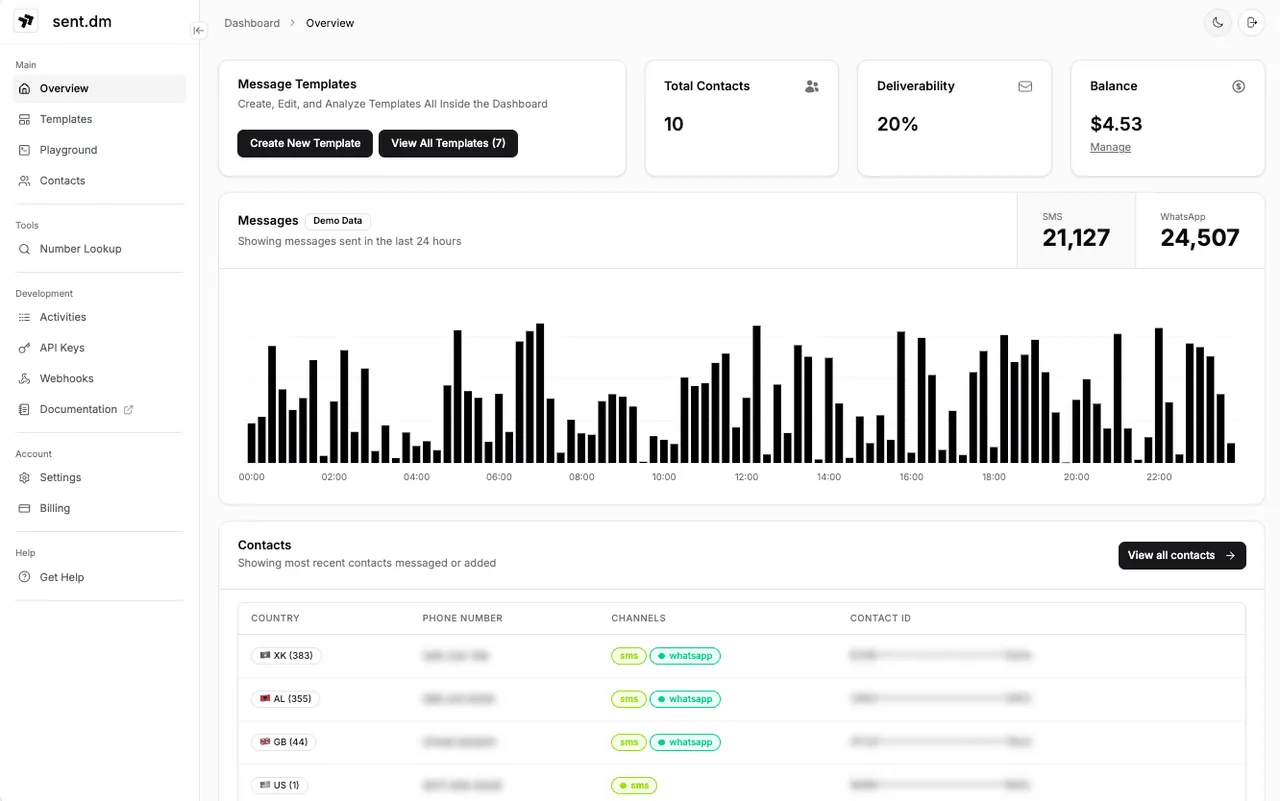Viewport: 1280px width, 801px height.
Task: Select the SMS message count tab
Action: pos(1076,231)
